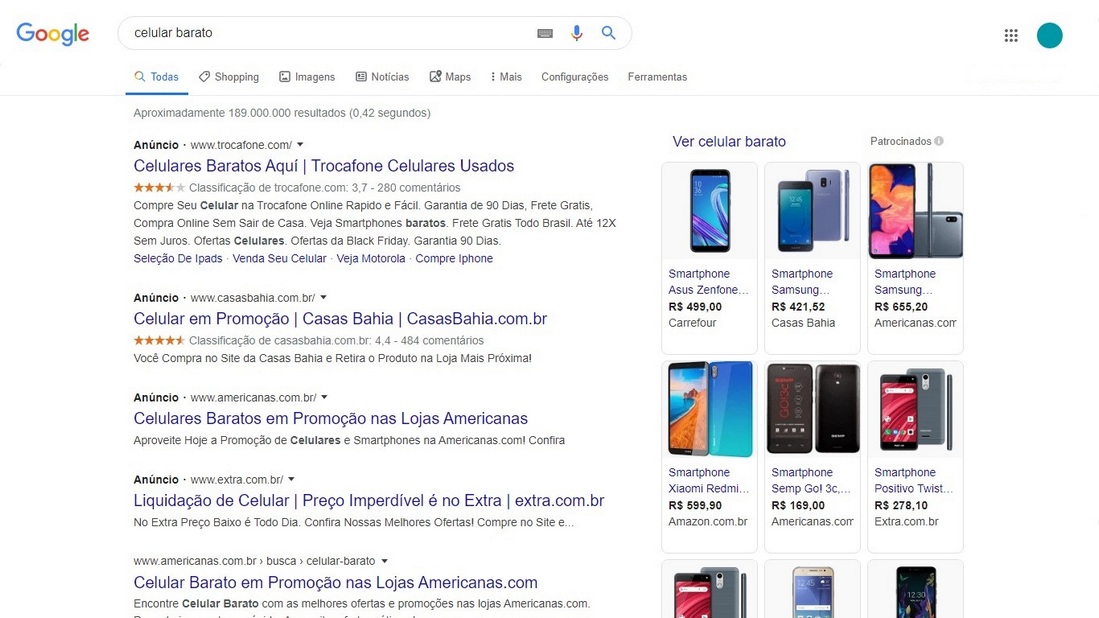Screen dimensions: 1099x618
Task: Click the R$ 278,10 price
Action: (901, 505)
